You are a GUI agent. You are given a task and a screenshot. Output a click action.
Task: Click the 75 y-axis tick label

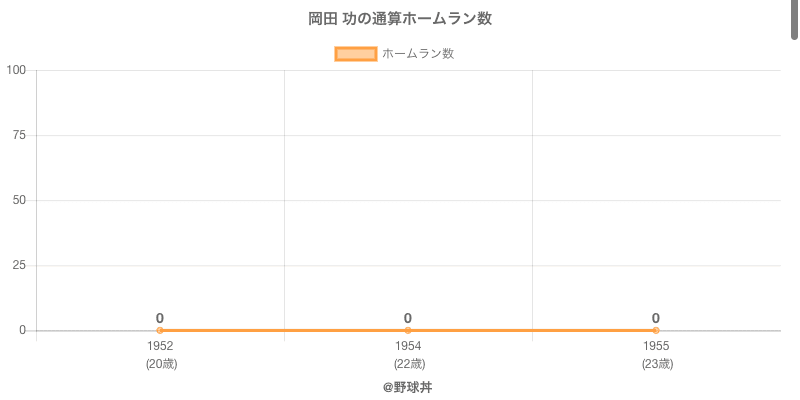[19, 135]
